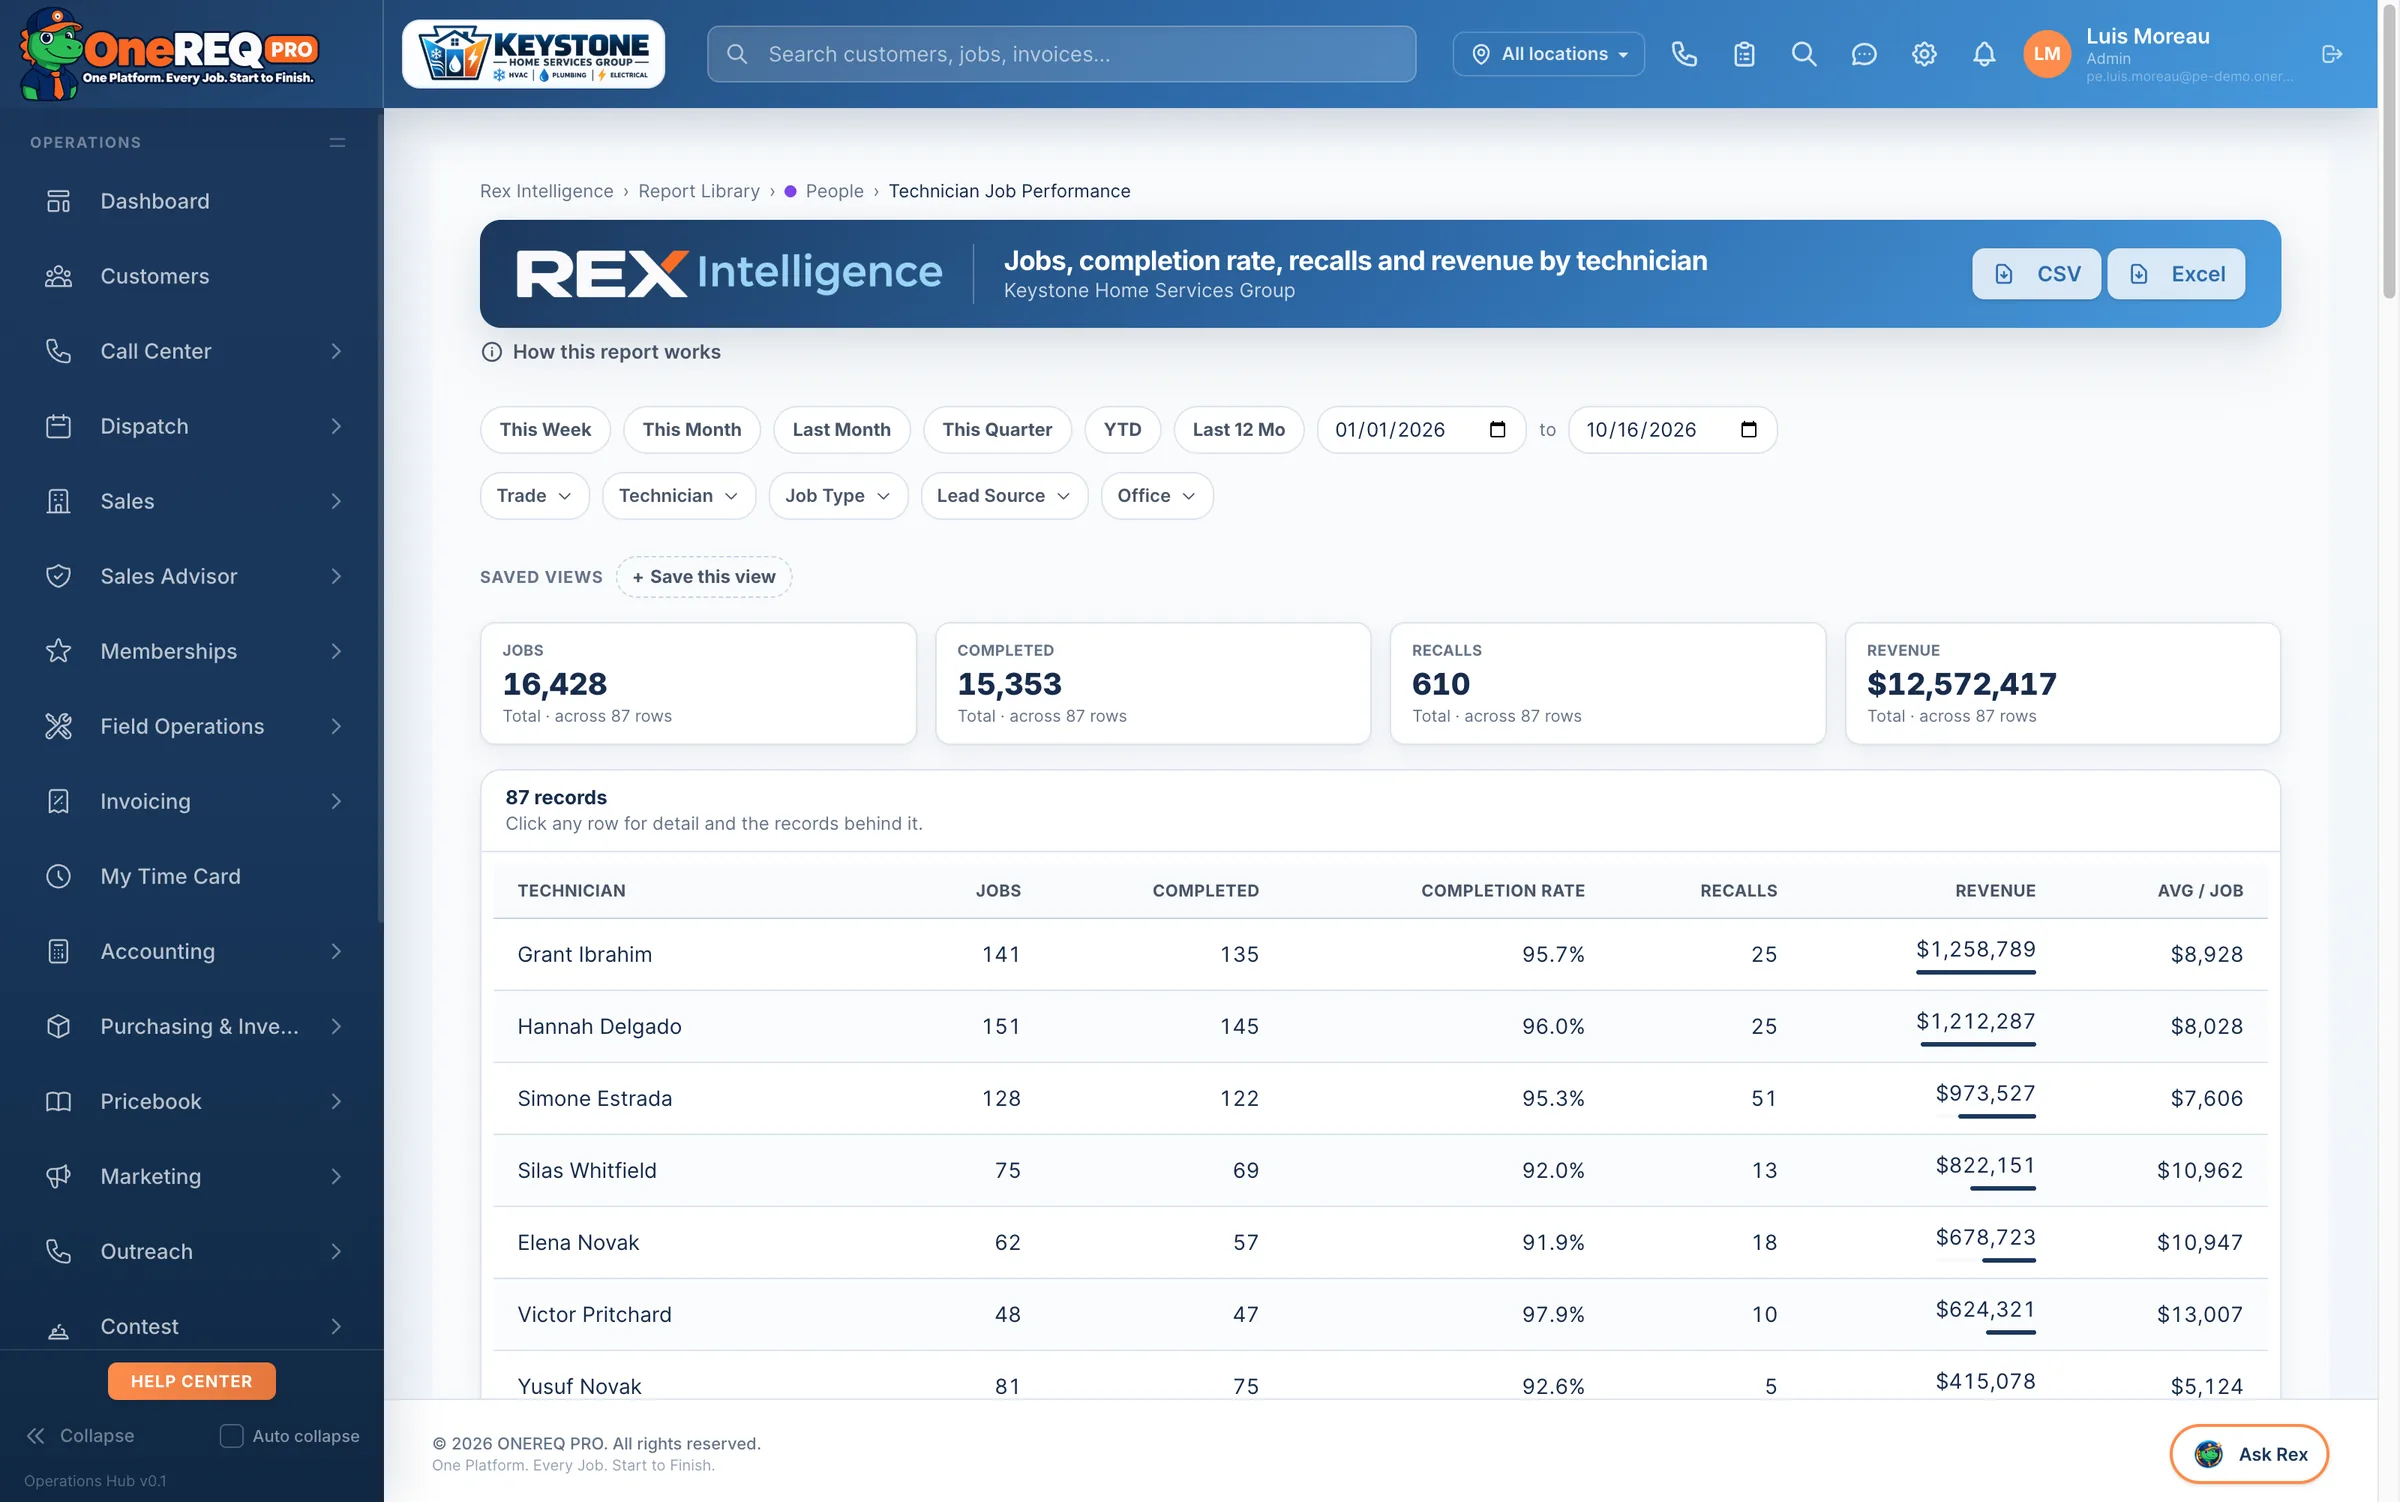Expand the Call Center sidebar menu

pos(190,351)
